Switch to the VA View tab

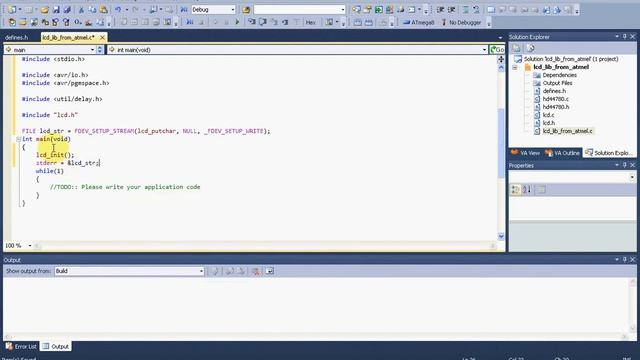pos(525,153)
